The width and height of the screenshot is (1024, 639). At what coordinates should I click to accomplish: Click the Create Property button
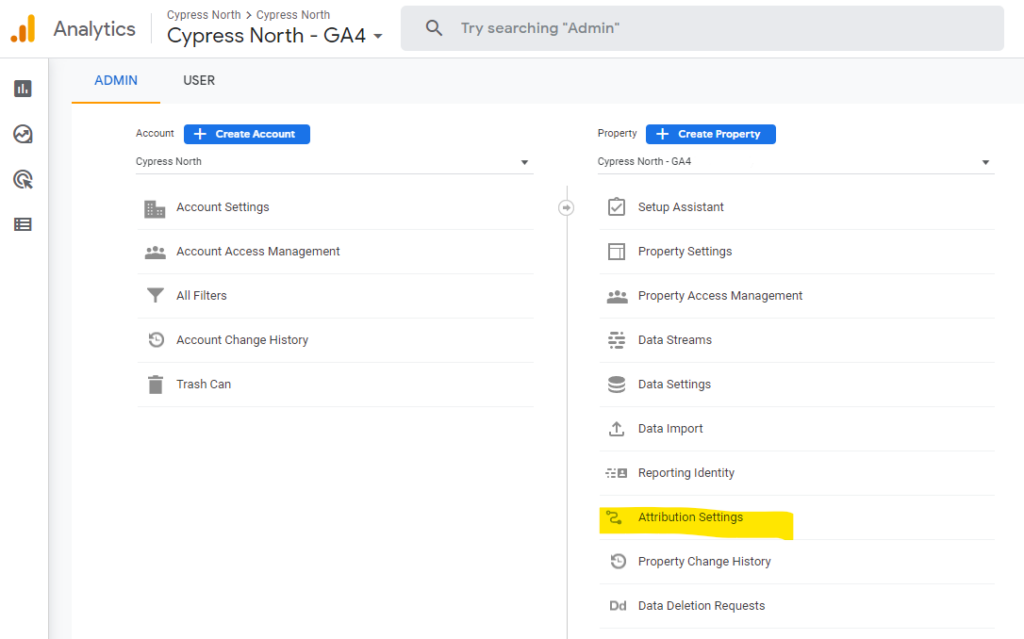pyautogui.click(x=711, y=134)
